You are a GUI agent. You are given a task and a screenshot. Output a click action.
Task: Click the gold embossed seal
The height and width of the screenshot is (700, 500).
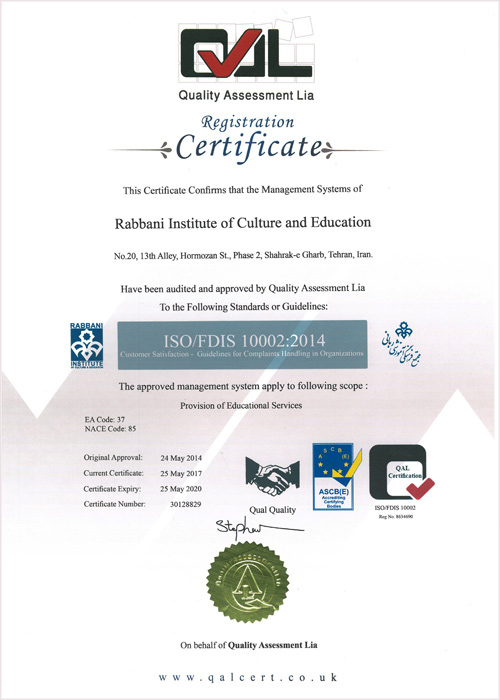248,582
